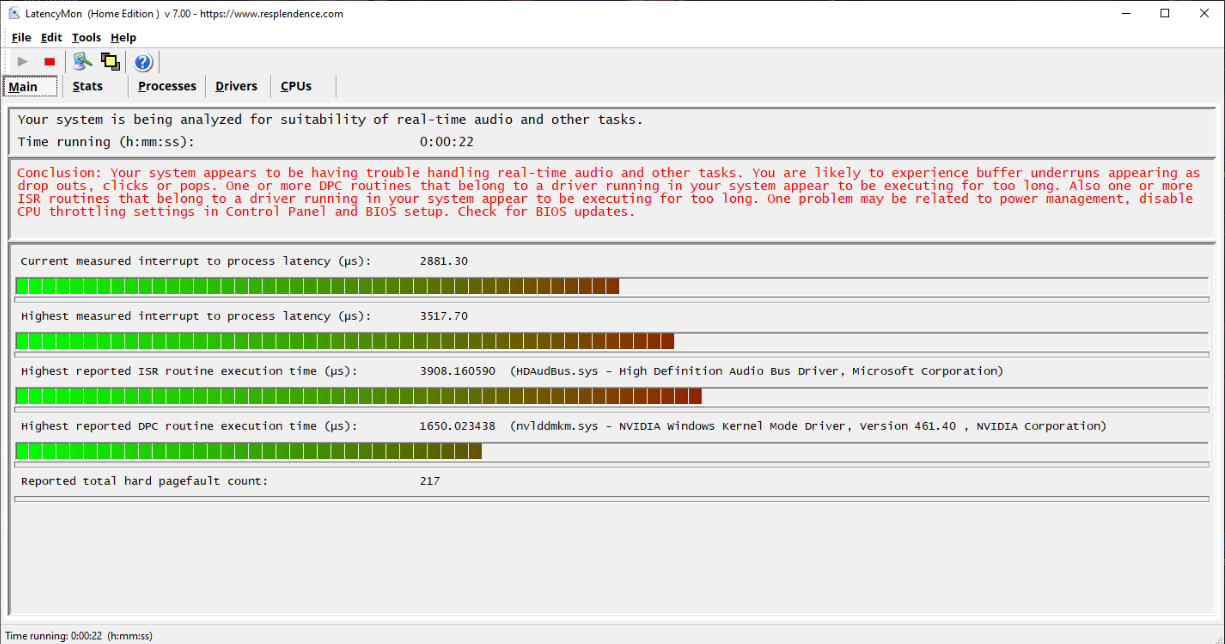Open the Tools menu
Screen dimensions: 1225x644
click(86, 38)
